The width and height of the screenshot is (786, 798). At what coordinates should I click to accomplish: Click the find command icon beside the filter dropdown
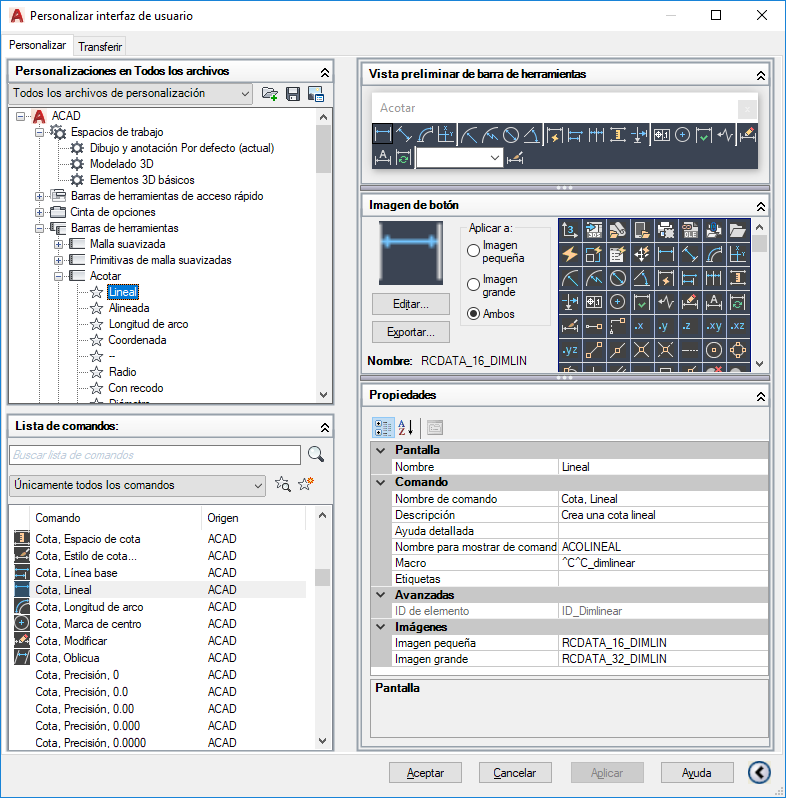pyautogui.click(x=283, y=483)
